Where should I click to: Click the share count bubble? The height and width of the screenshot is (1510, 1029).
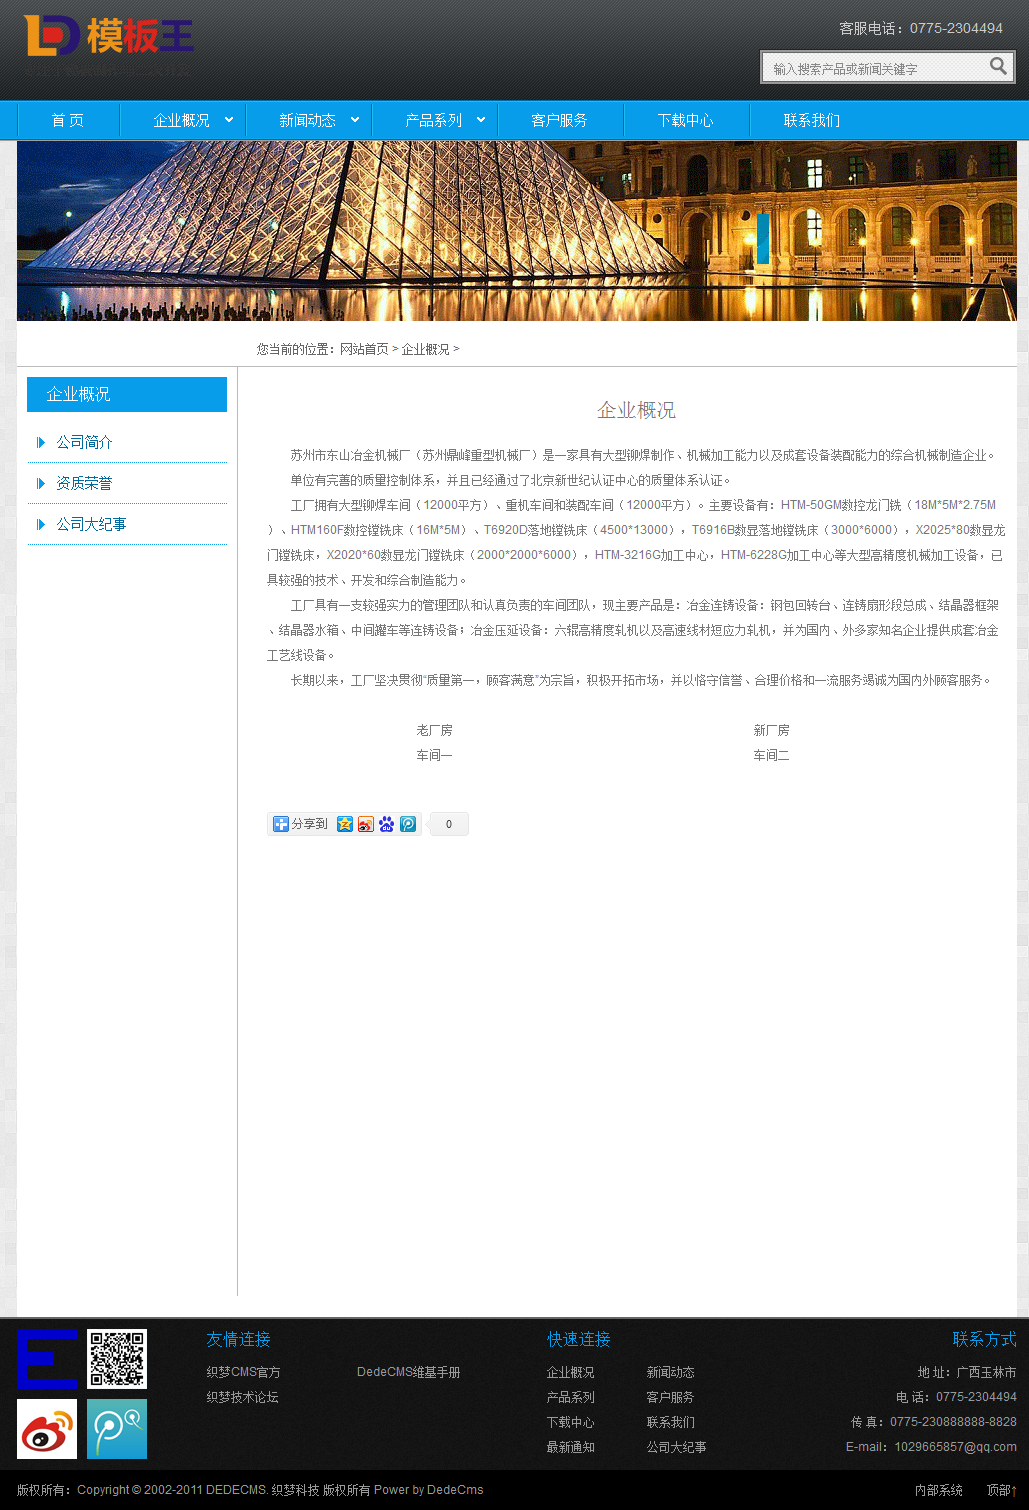[x=448, y=824]
